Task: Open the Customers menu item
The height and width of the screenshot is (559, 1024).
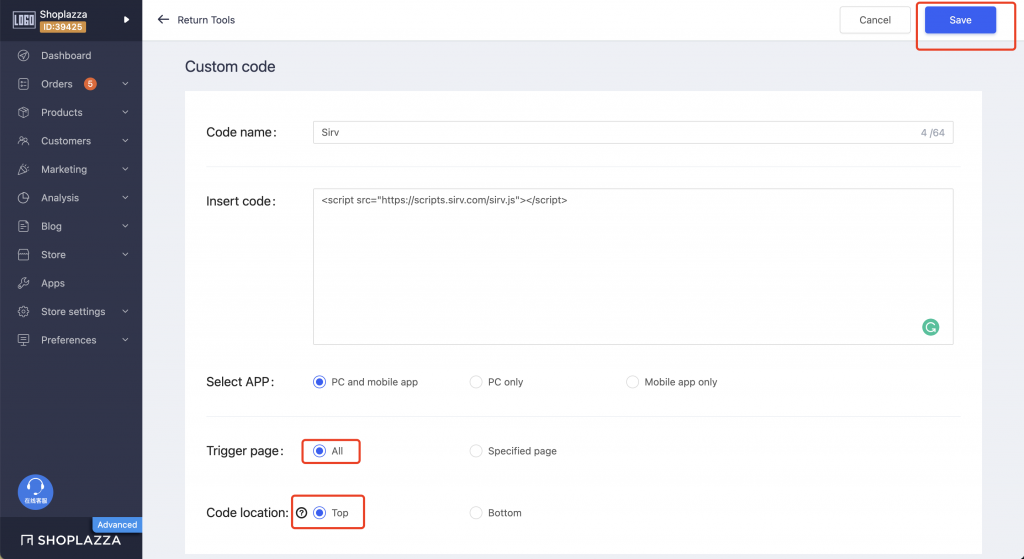Action: [66, 141]
